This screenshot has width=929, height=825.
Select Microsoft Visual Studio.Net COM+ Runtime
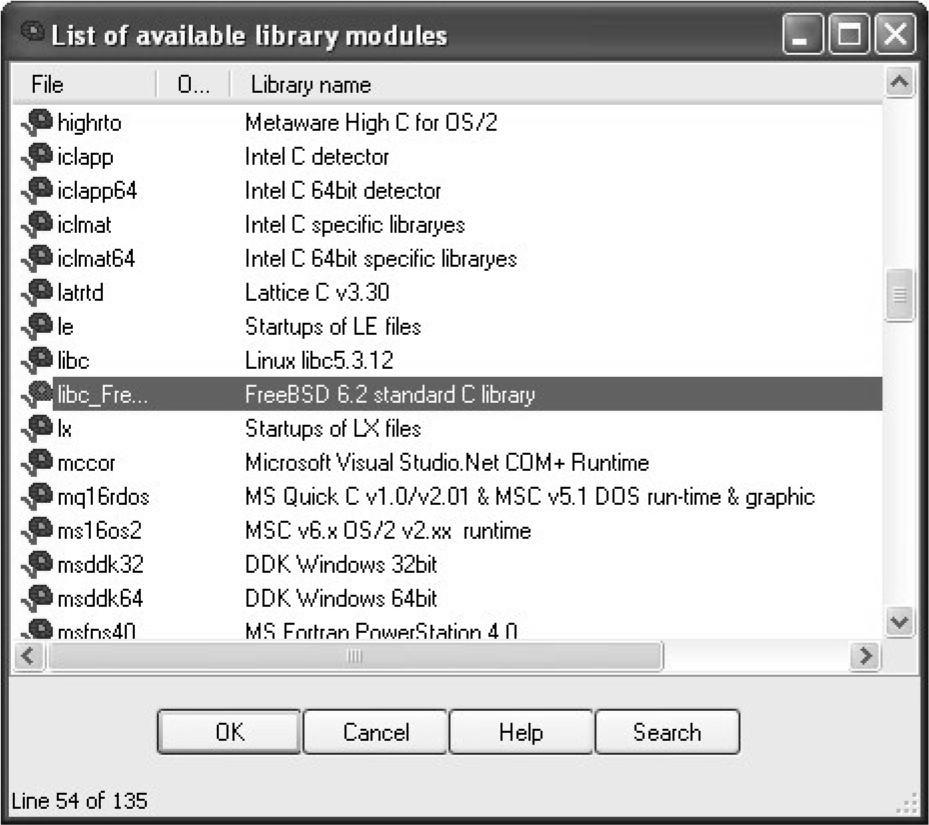(x=448, y=462)
